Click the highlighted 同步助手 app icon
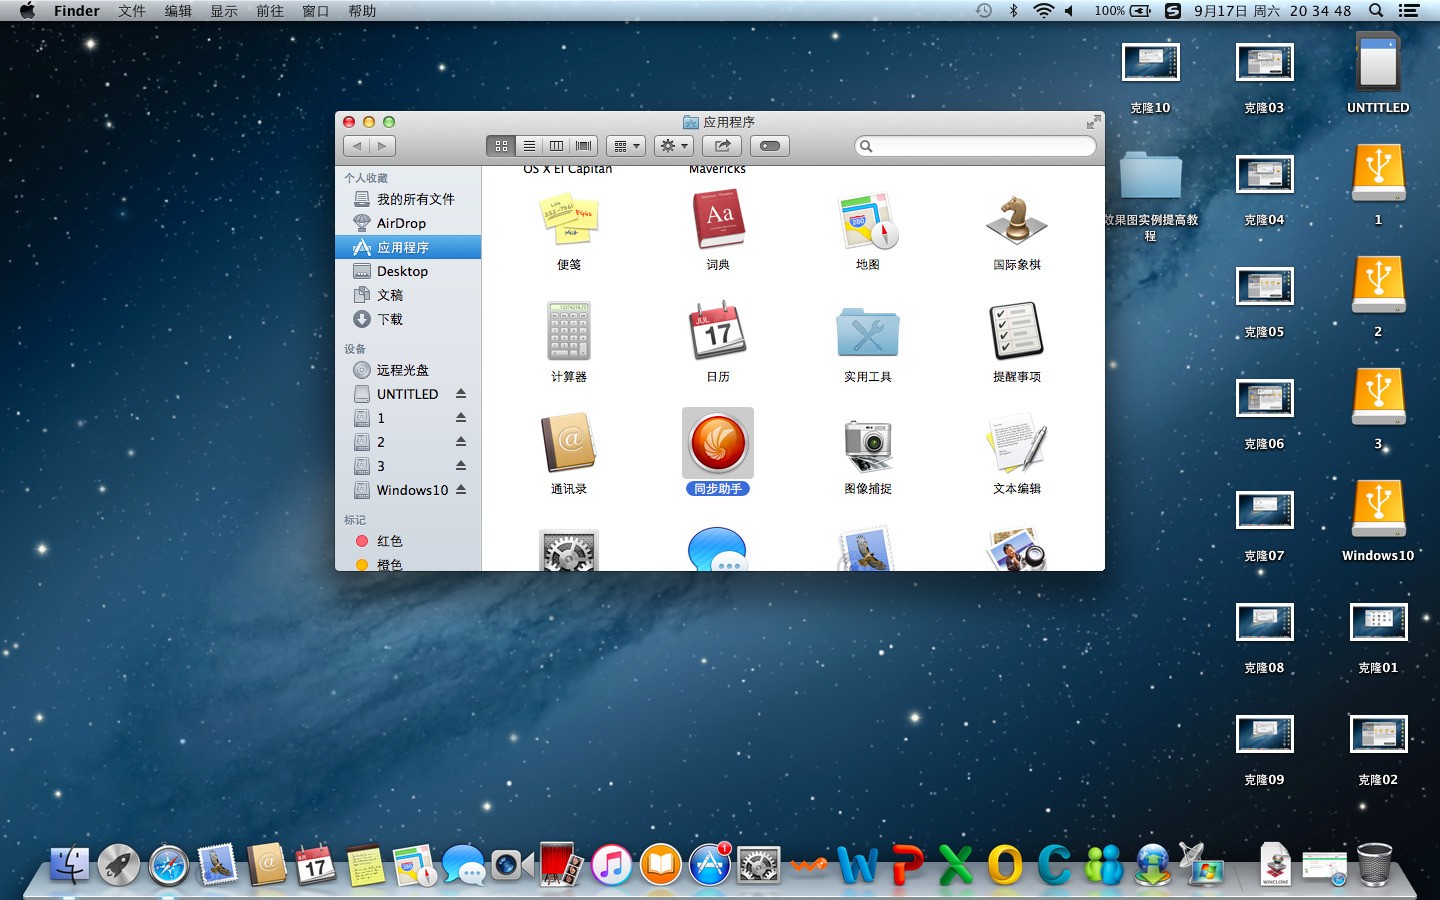 click(x=718, y=443)
